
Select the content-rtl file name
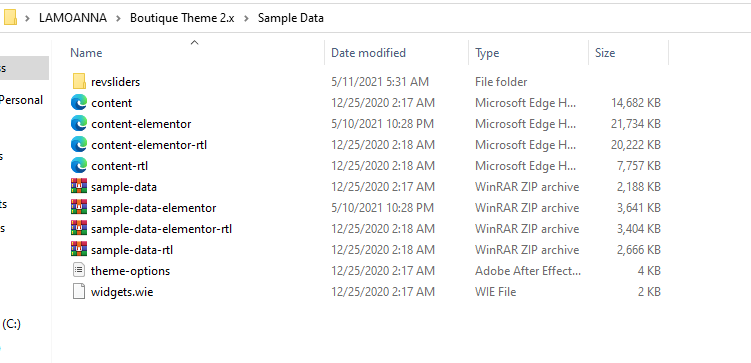tap(119, 166)
